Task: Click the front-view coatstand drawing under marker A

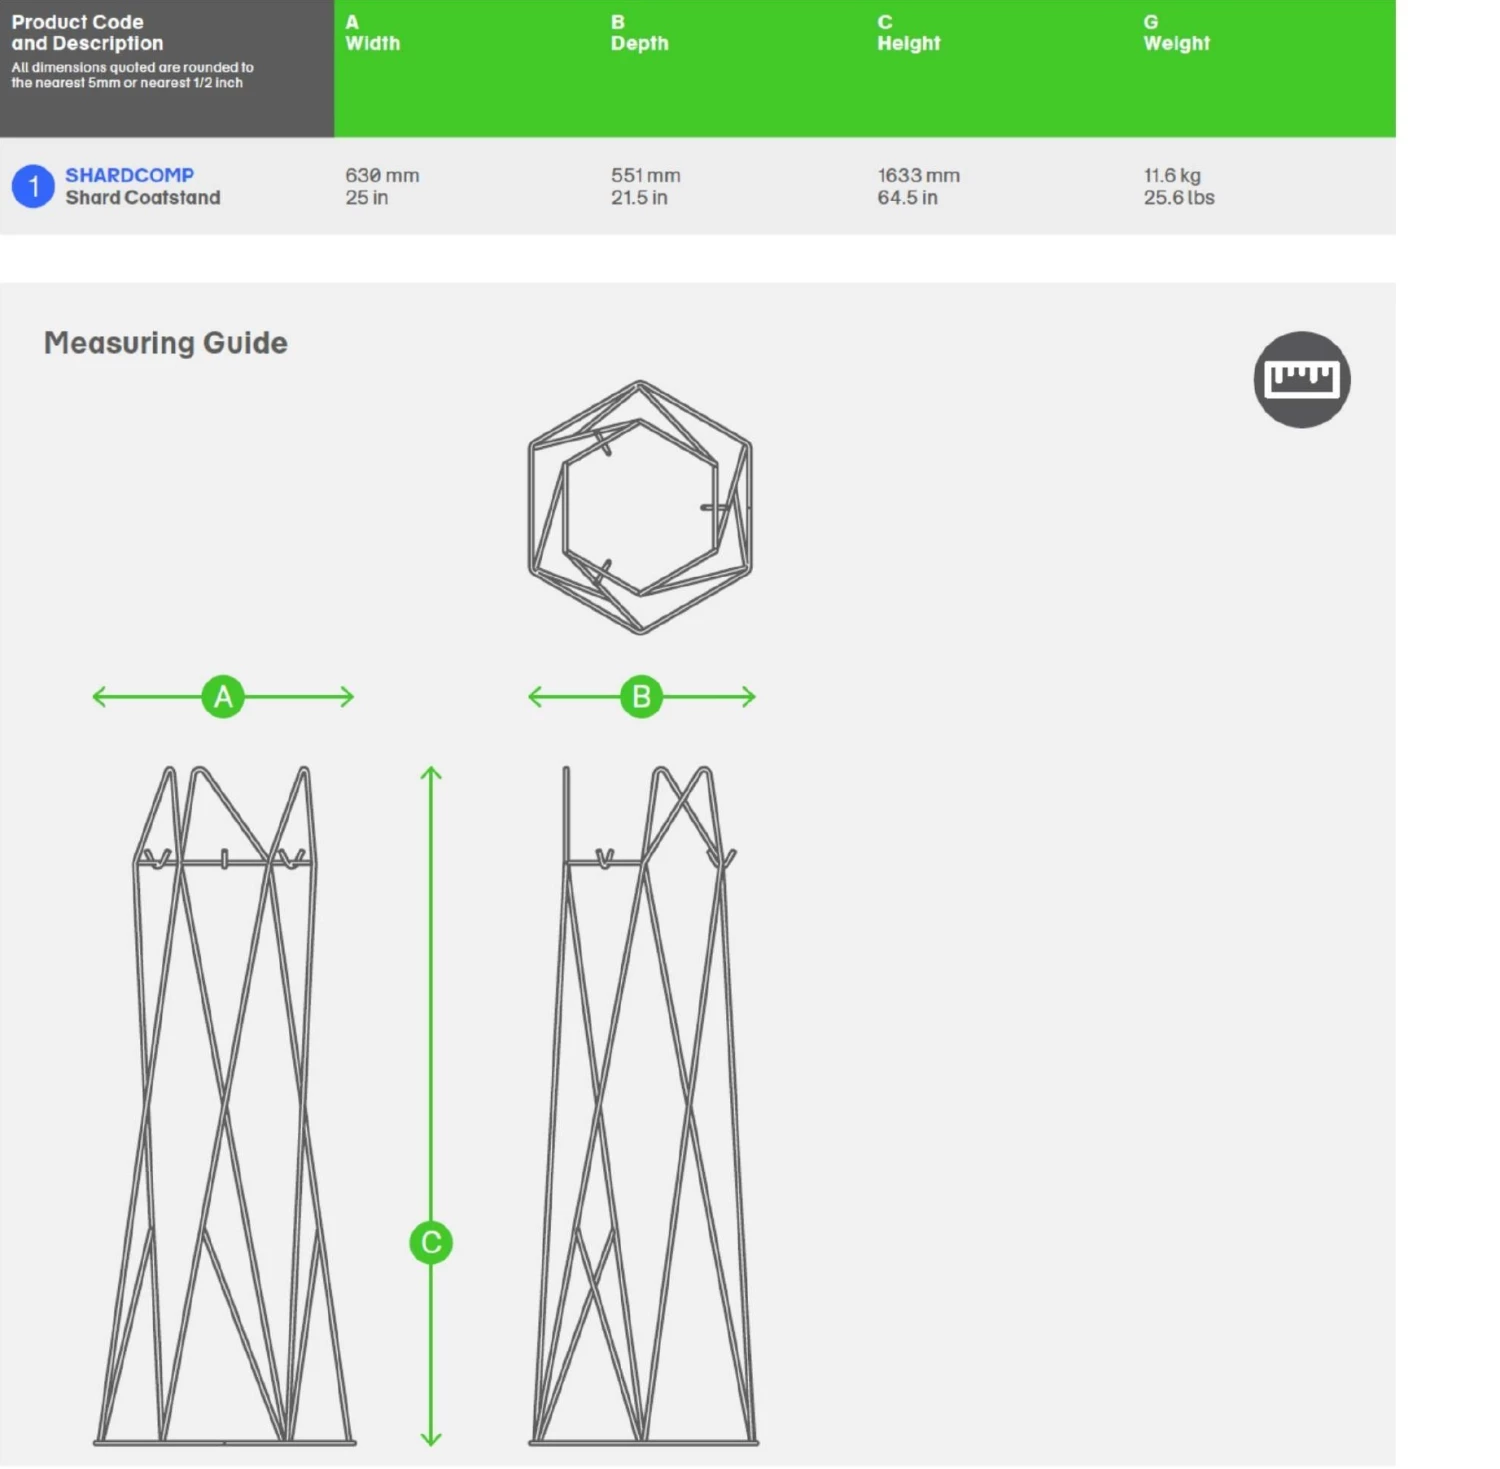Action: pyautogui.click(x=225, y=1105)
